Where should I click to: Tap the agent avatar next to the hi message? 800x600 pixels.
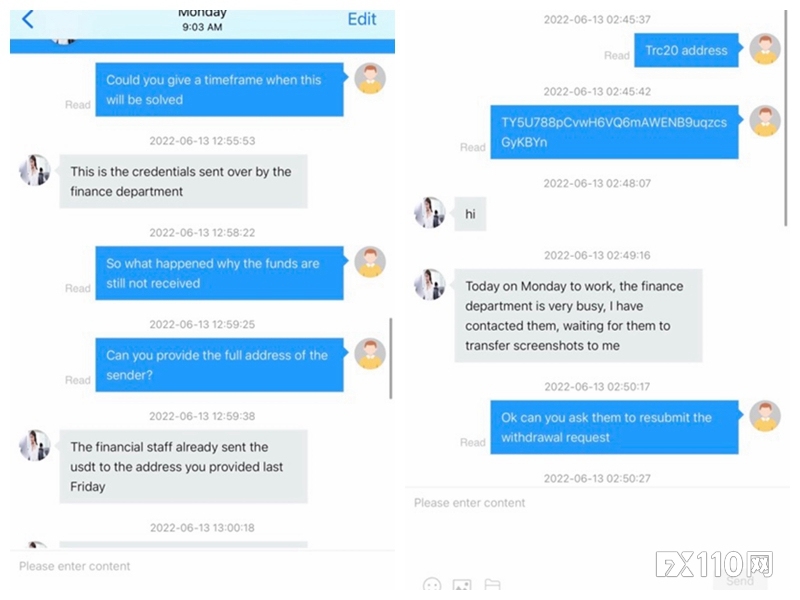[x=430, y=213]
